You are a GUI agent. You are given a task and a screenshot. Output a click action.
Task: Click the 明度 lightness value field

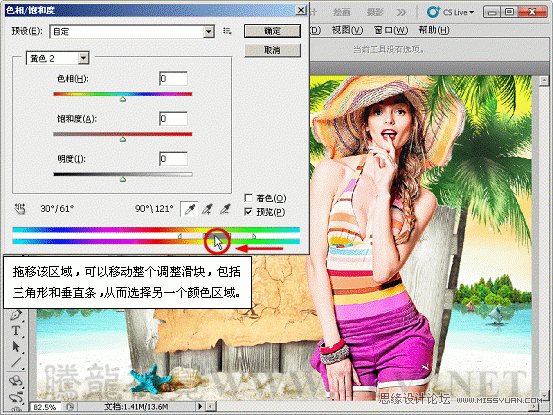(173, 159)
